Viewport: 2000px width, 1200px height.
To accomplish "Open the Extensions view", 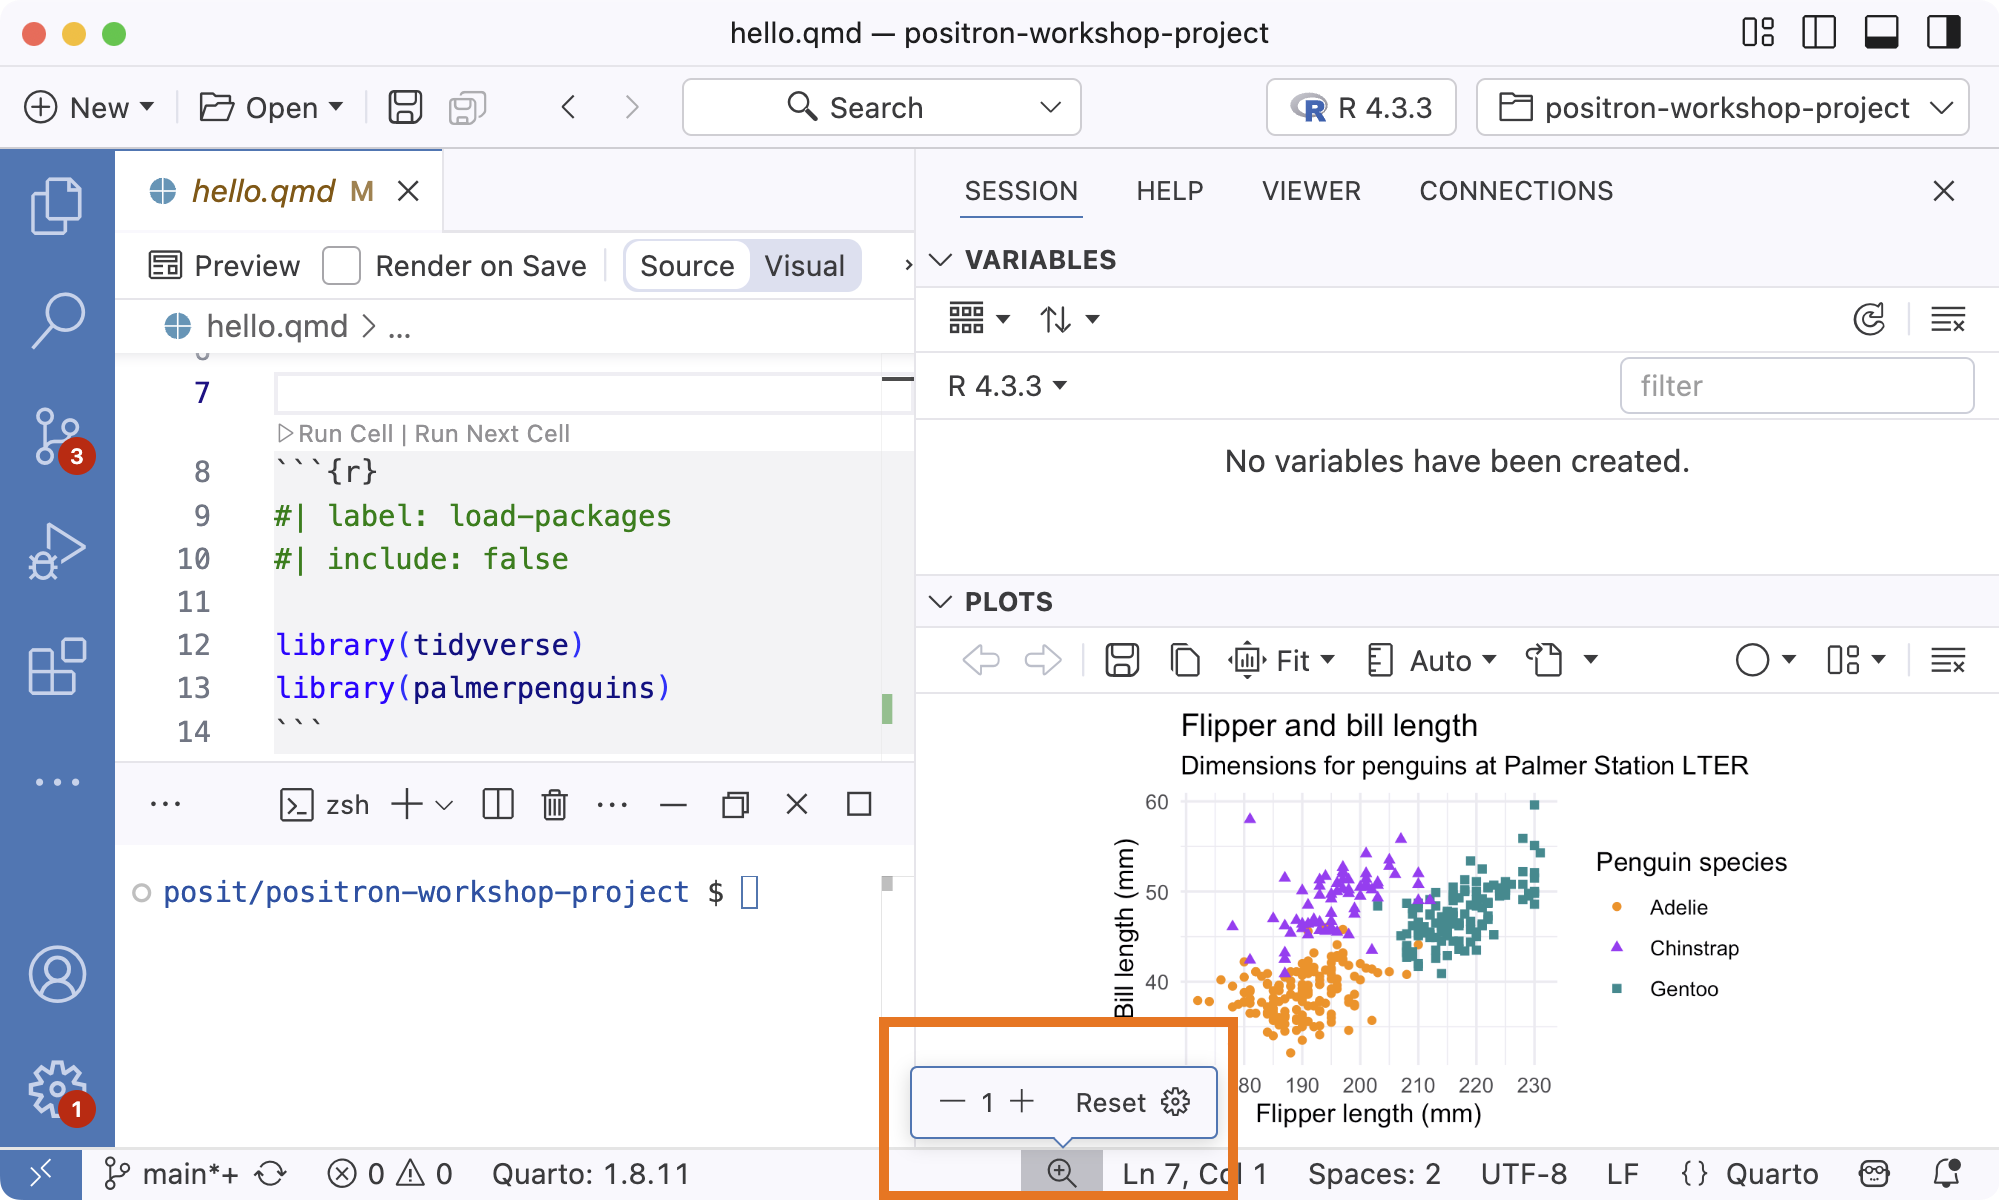I will (x=57, y=666).
